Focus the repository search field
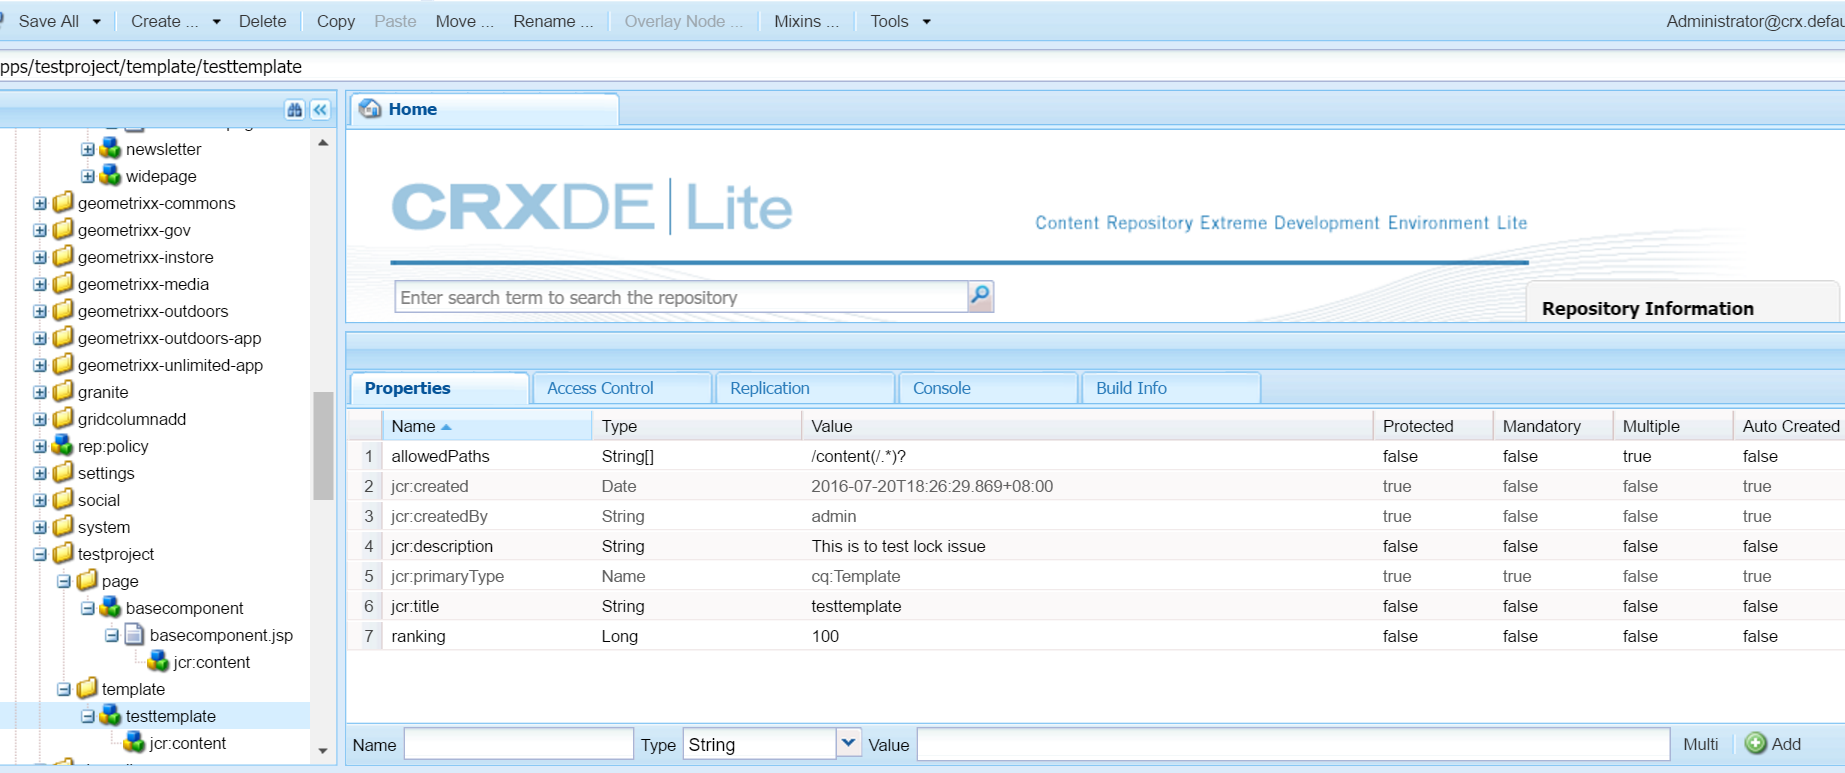The width and height of the screenshot is (1845, 773). (681, 297)
